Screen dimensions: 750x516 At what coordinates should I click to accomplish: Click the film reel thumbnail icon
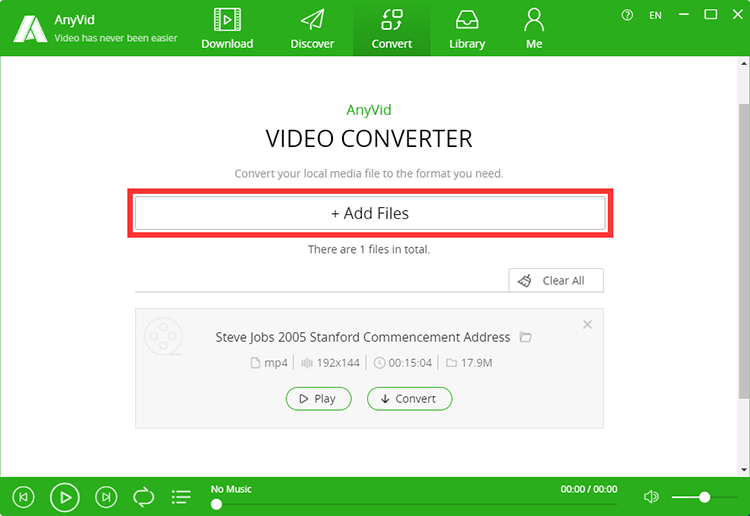163,337
